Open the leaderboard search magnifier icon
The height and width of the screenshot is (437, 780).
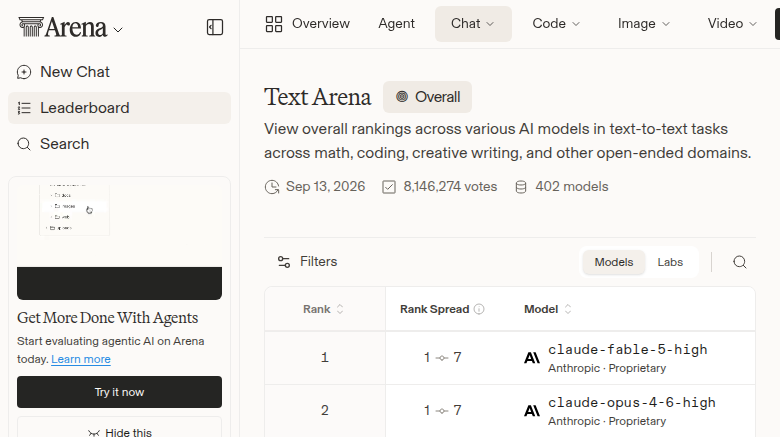click(x=740, y=262)
